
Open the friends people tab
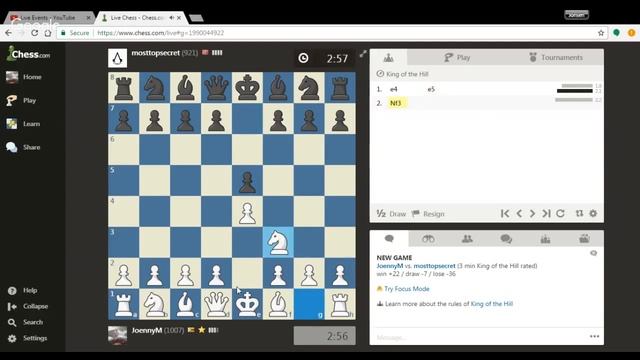(x=467, y=238)
